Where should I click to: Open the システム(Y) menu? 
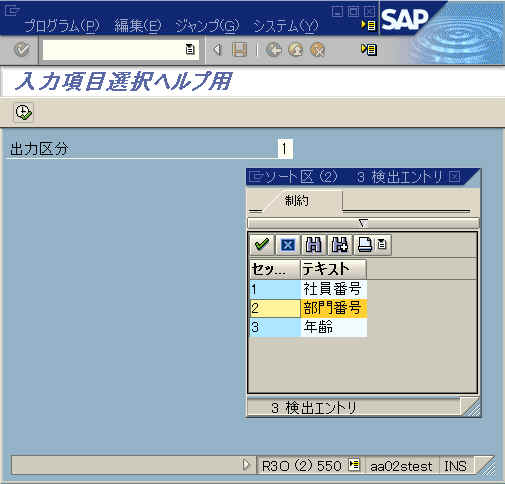click(x=286, y=26)
